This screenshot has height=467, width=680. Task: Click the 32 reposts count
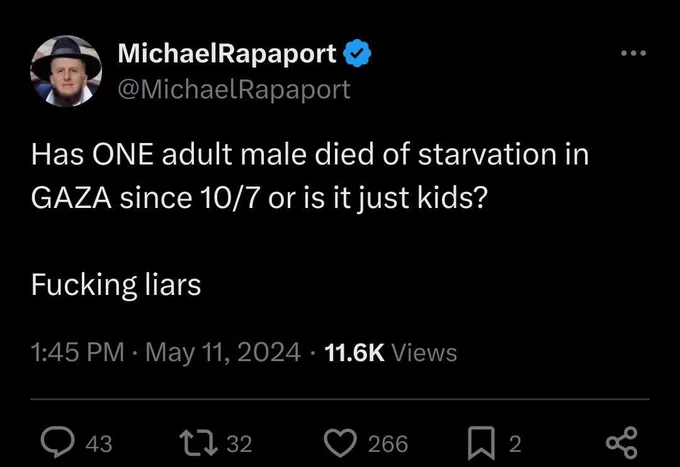[239, 444]
